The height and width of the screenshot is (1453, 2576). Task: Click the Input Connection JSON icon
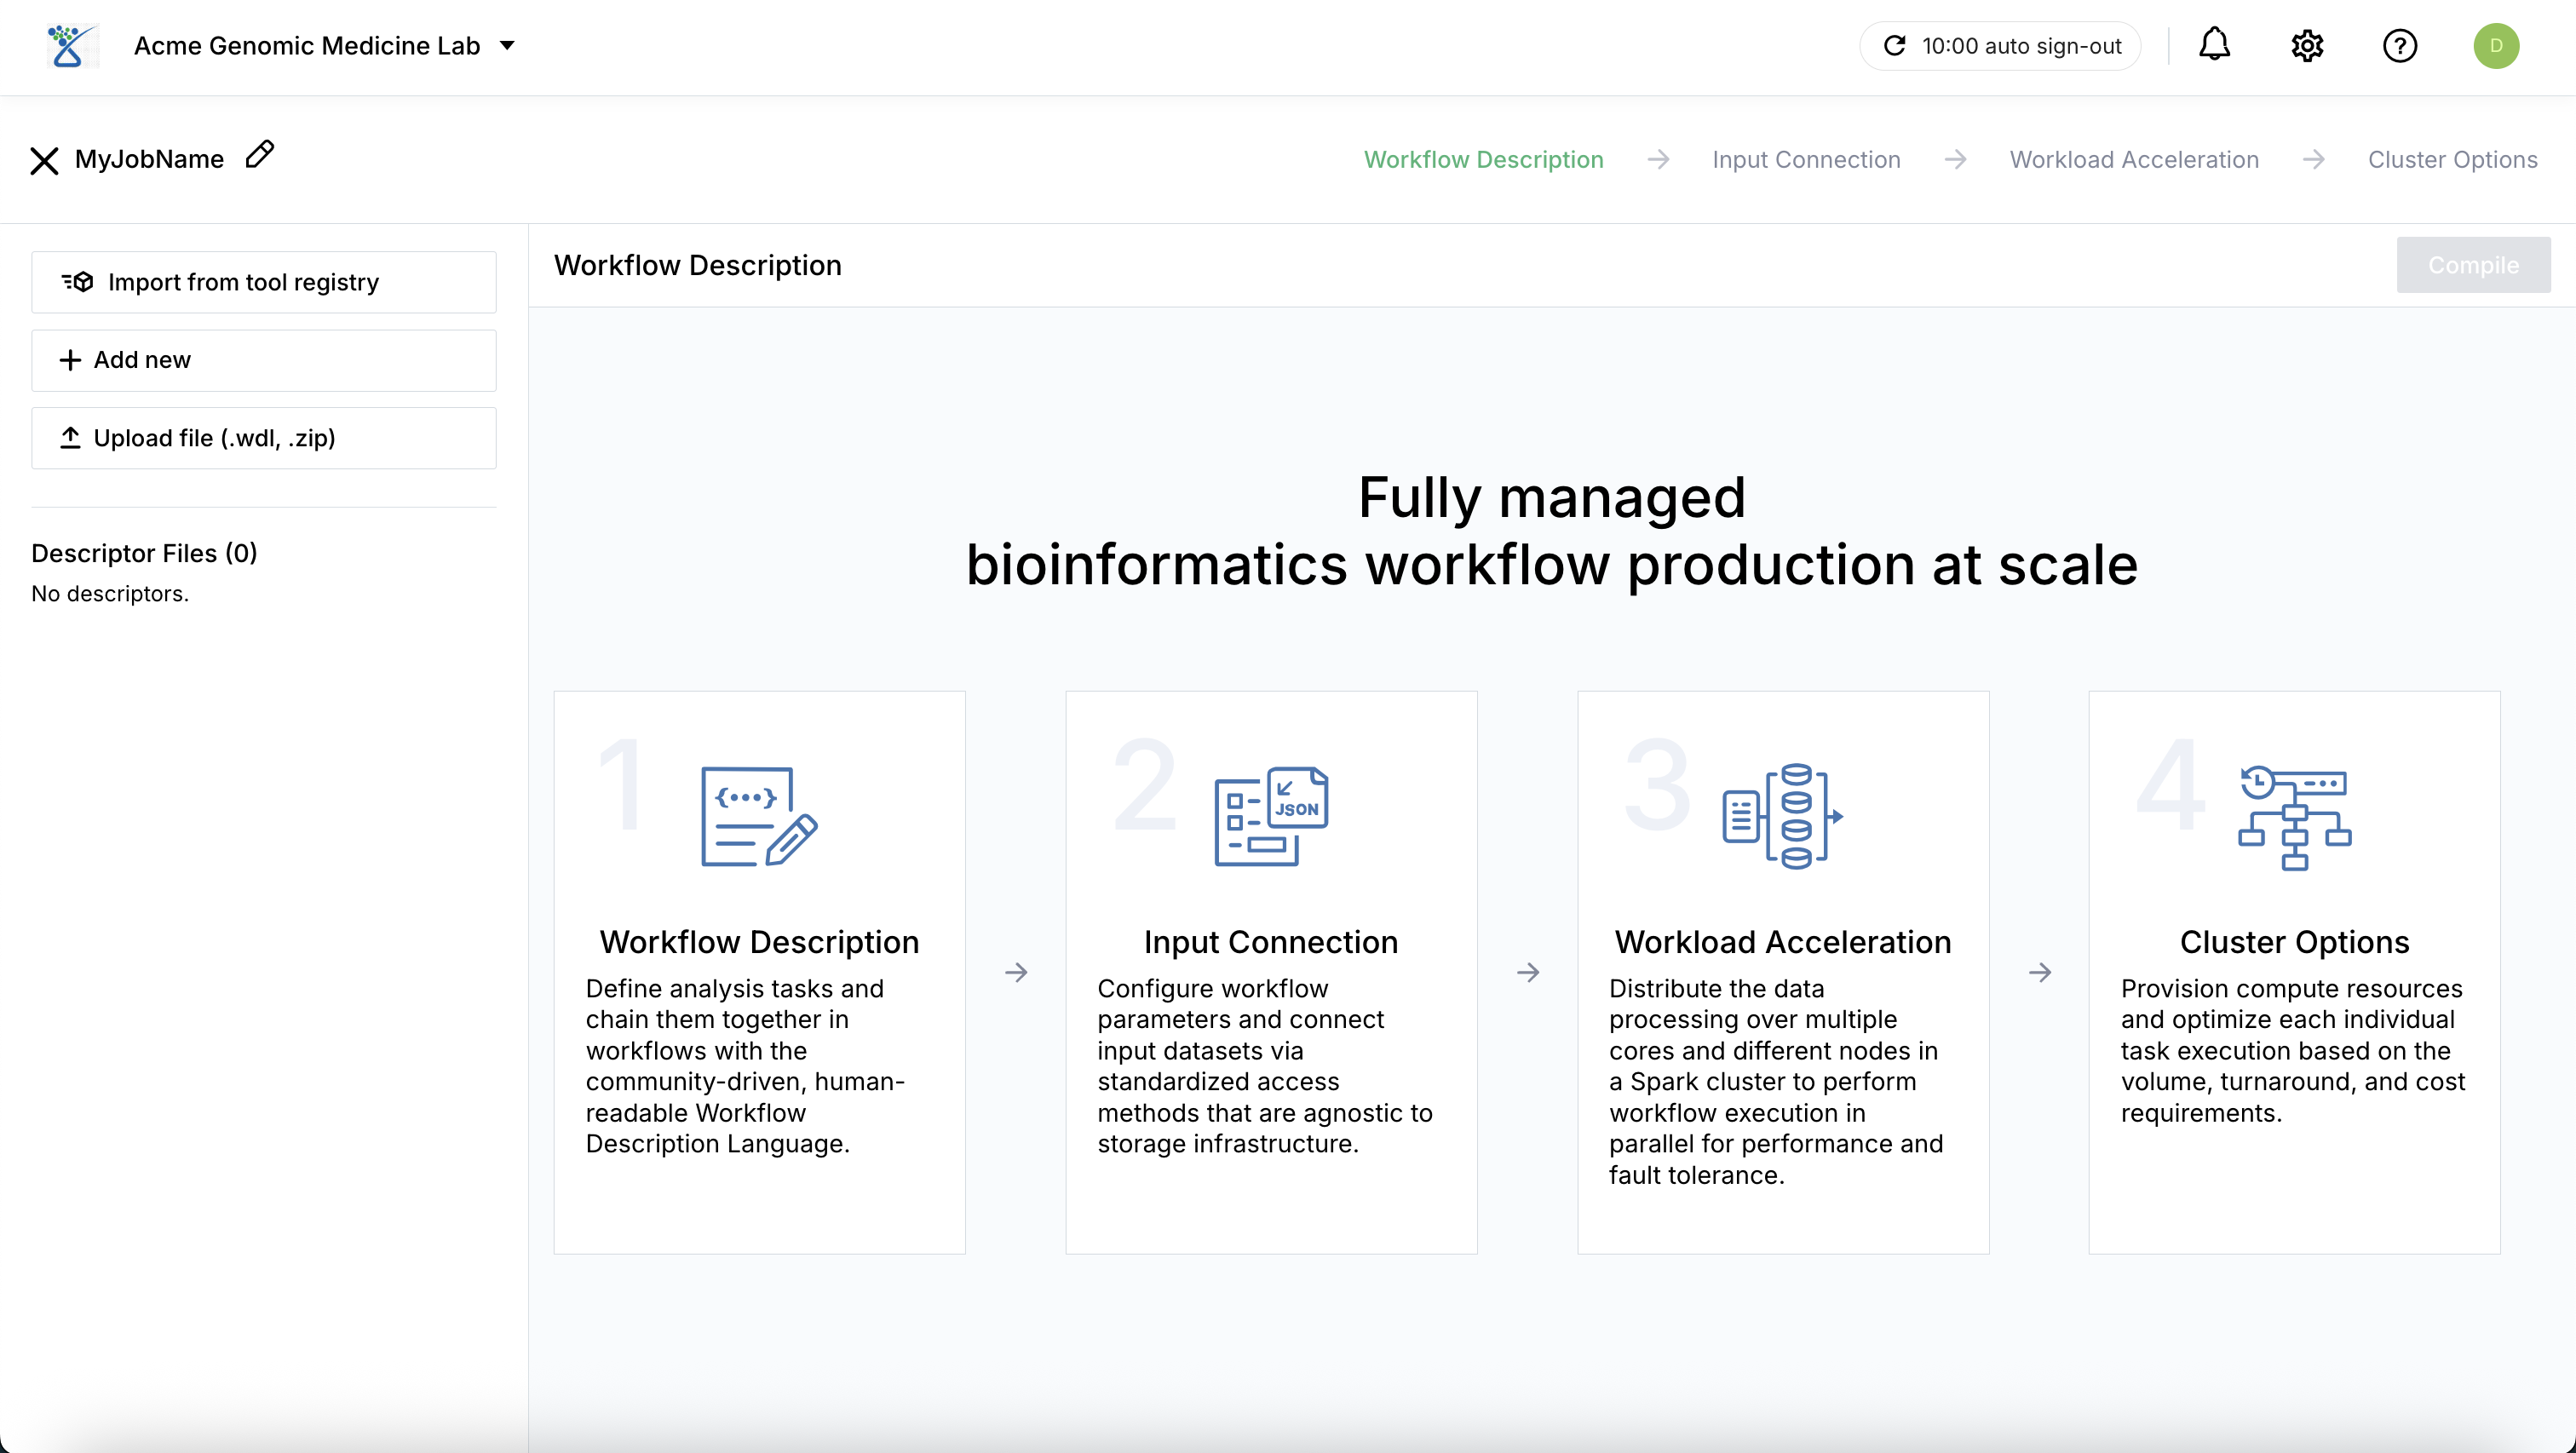click(1271, 816)
